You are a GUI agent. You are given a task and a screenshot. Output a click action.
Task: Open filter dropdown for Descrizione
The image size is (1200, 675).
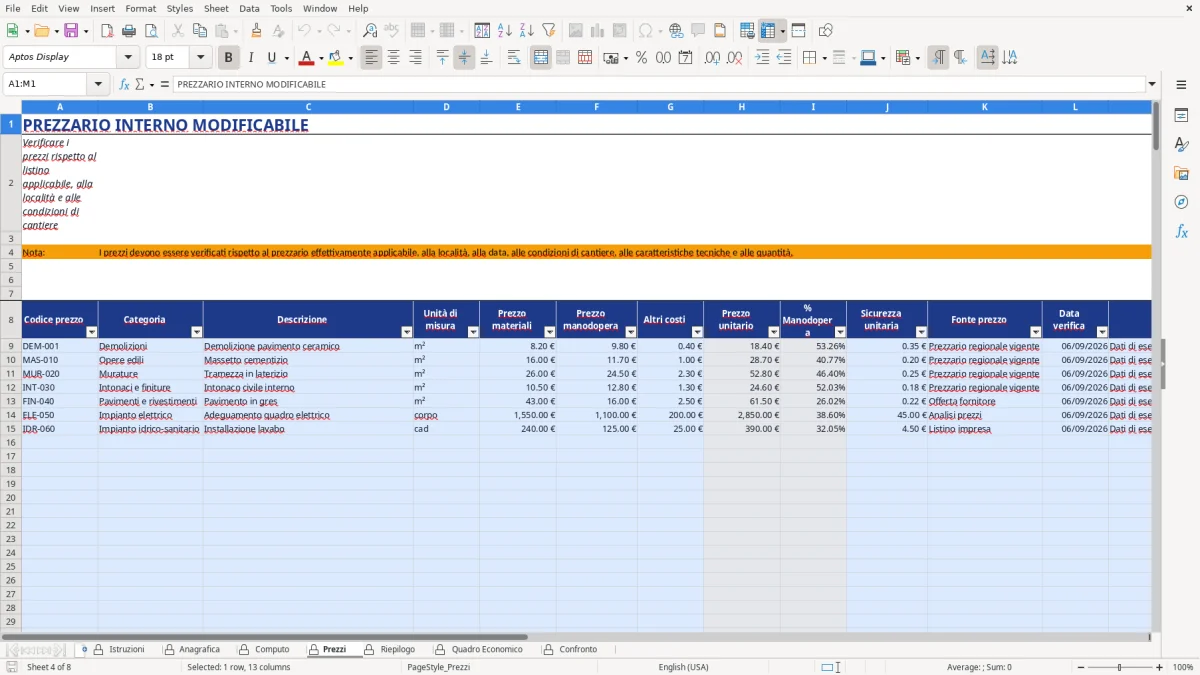(x=406, y=331)
